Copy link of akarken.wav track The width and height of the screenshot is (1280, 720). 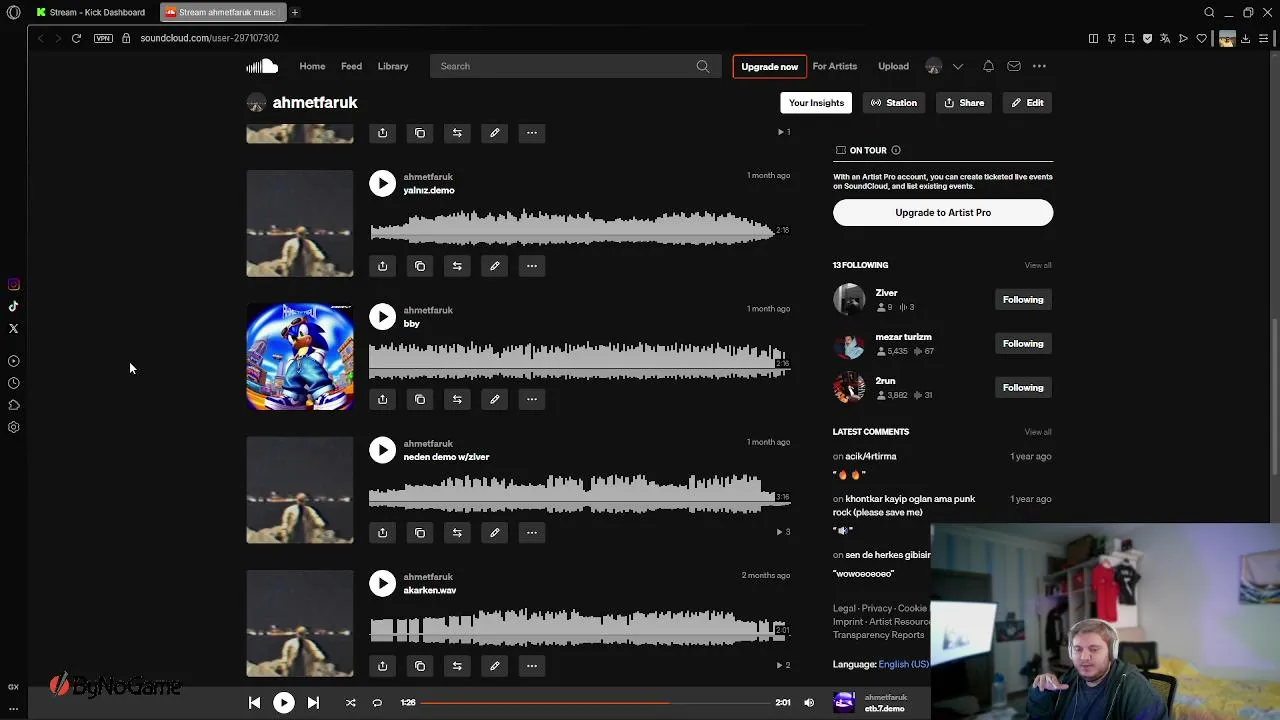pos(420,666)
